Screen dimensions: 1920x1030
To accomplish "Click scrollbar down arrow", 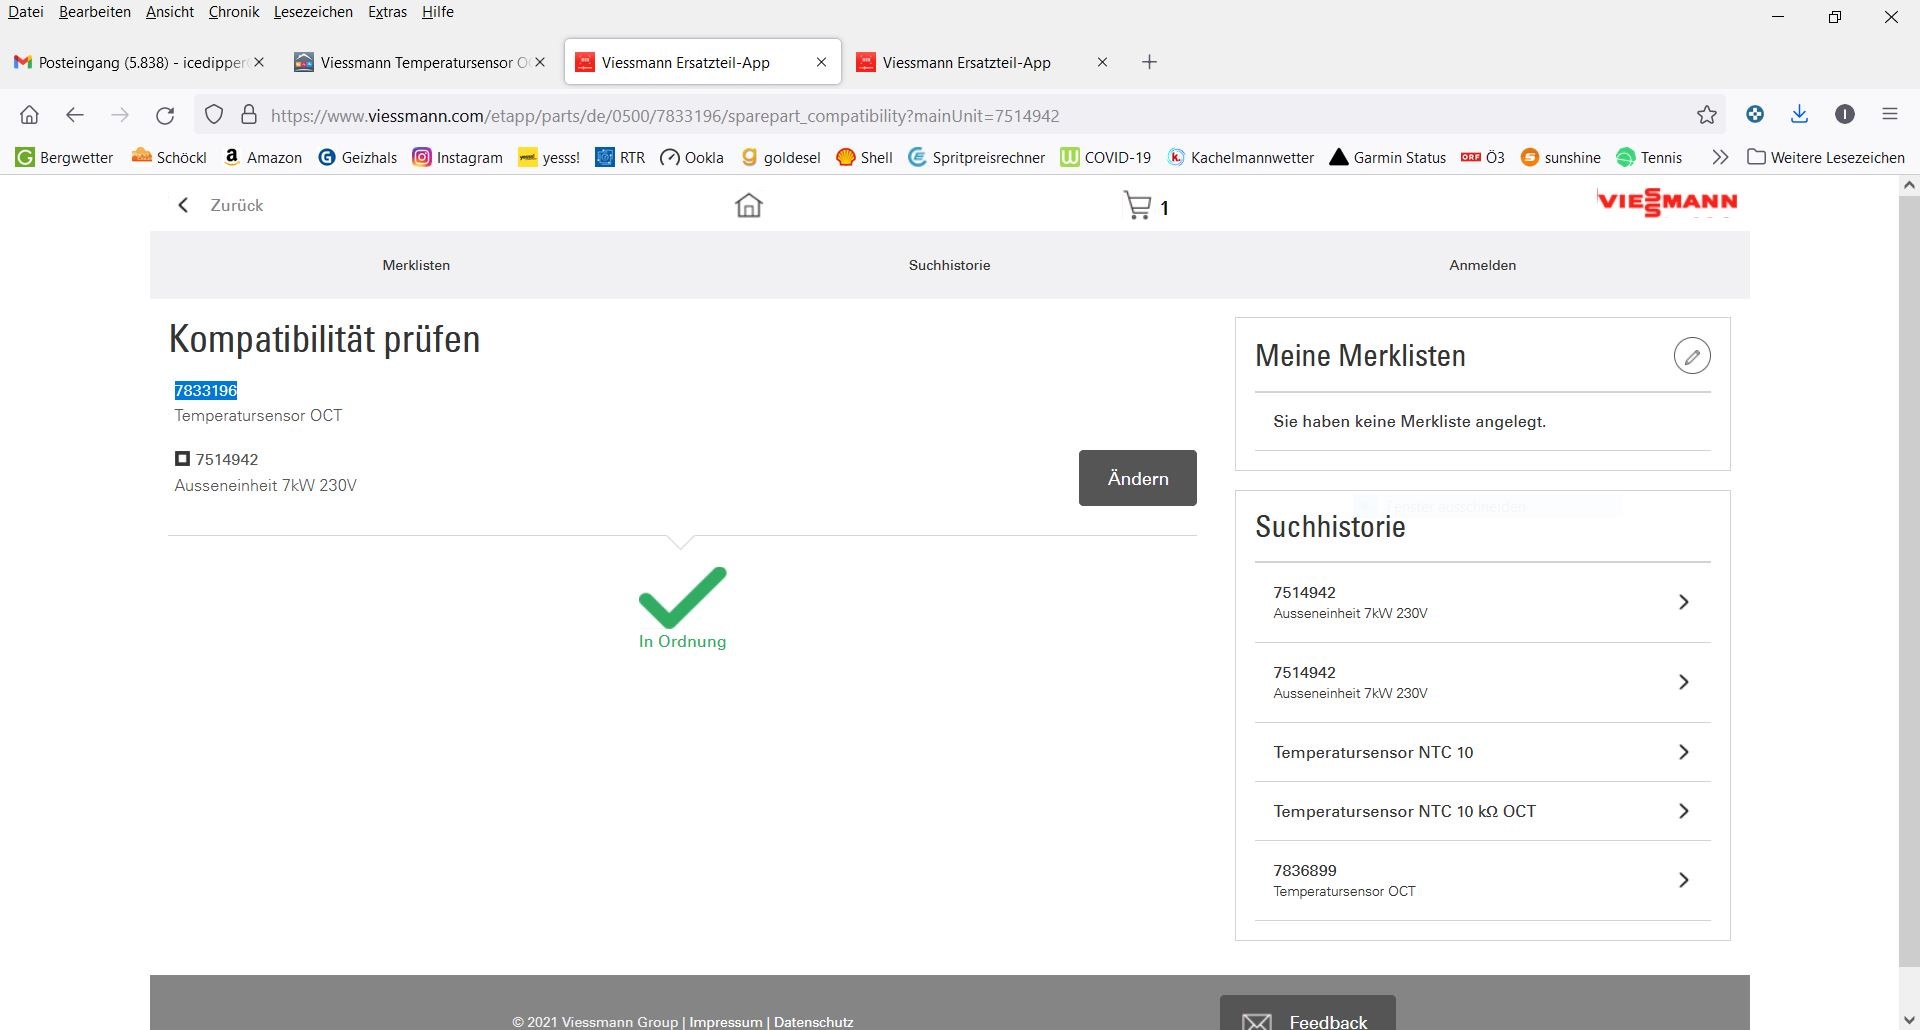I will coord(1909,1019).
